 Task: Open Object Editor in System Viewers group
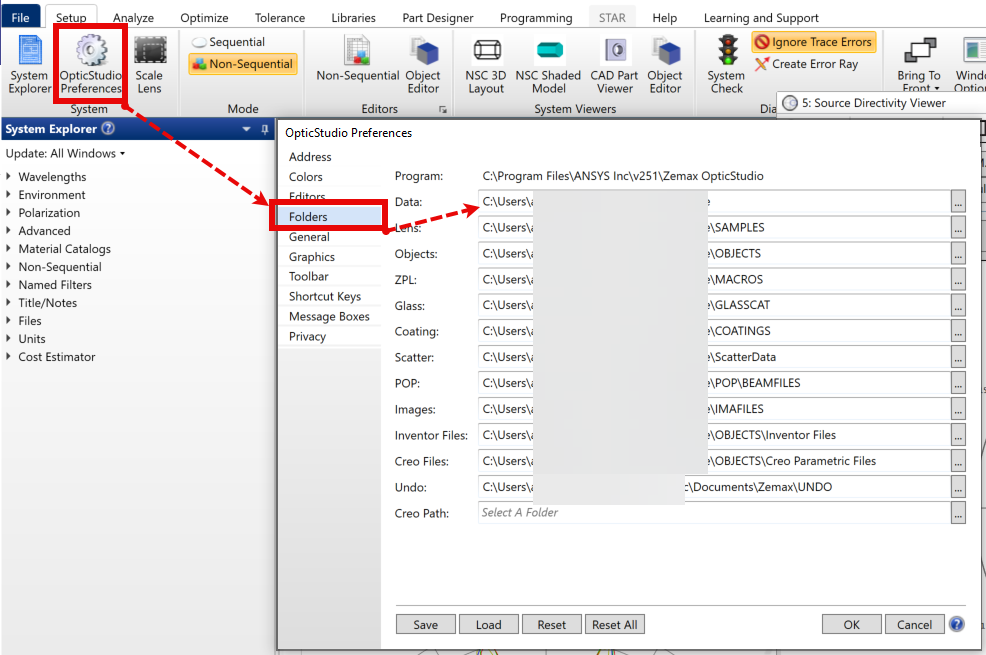tap(665, 65)
